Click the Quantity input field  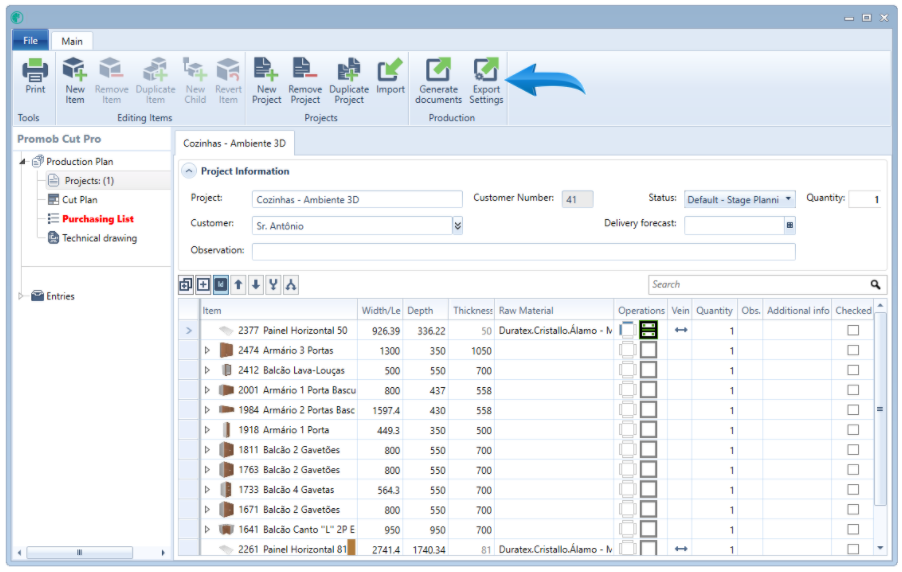point(865,199)
